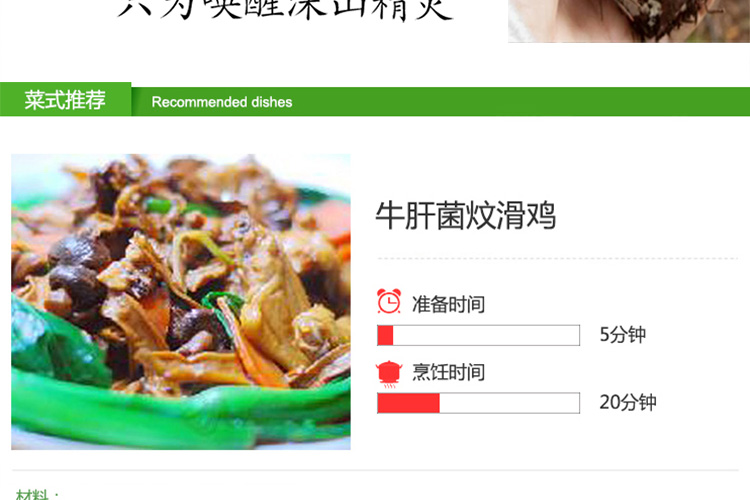Click the 5分钟 time value
This screenshot has width=750, height=500.
[x=623, y=334]
